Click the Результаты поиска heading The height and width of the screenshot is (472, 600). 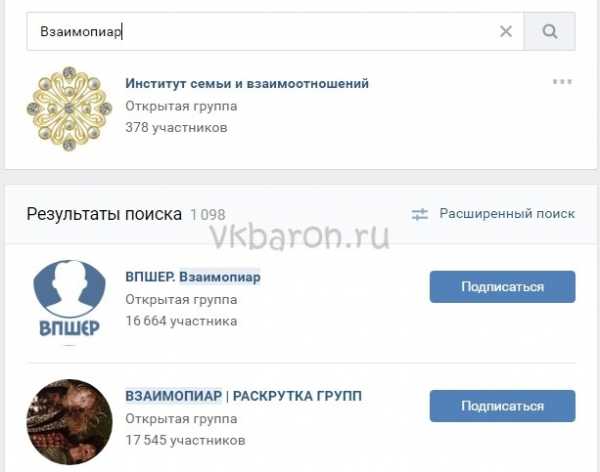click(104, 214)
